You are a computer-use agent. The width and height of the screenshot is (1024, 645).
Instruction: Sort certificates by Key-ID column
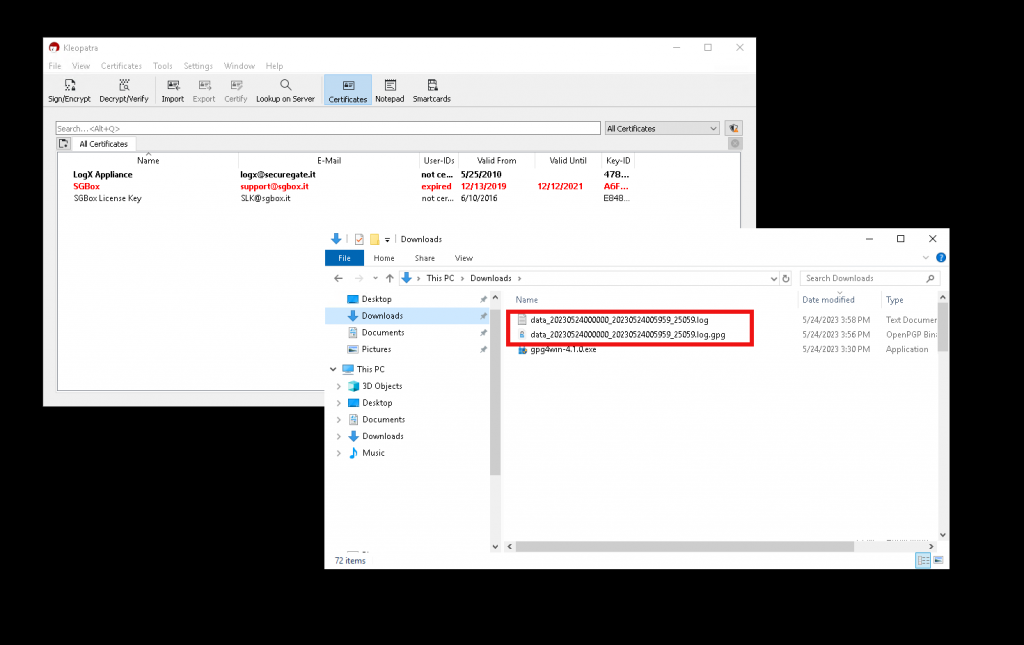tap(618, 161)
